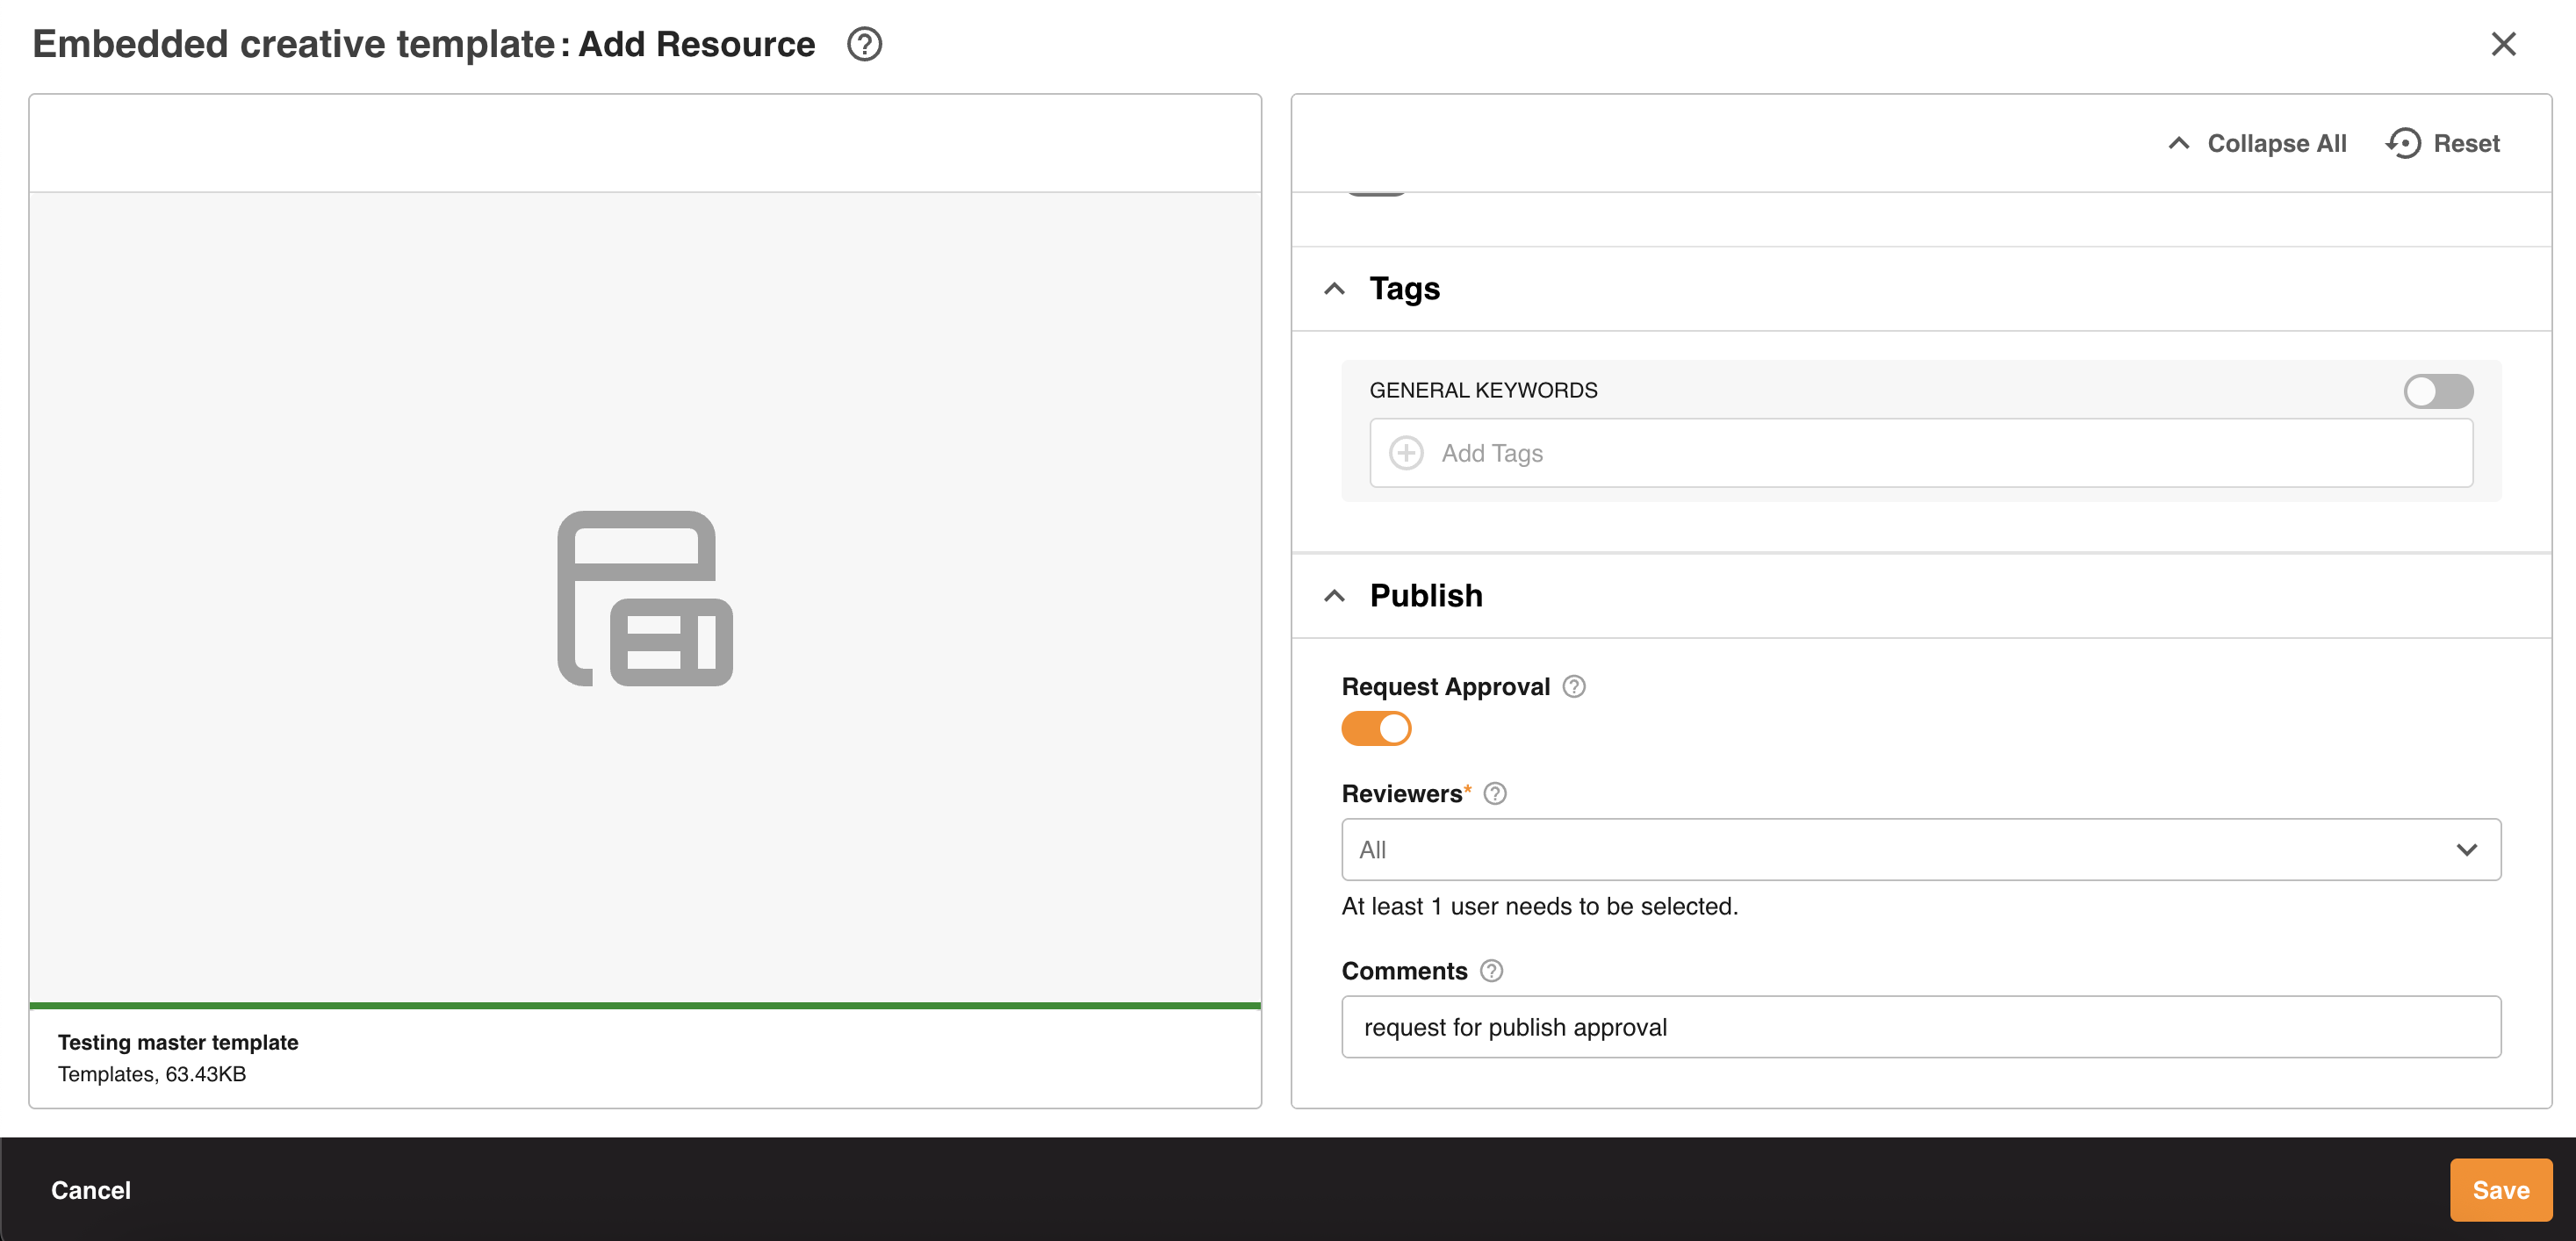Click the Reset history icon

pos(2403,143)
